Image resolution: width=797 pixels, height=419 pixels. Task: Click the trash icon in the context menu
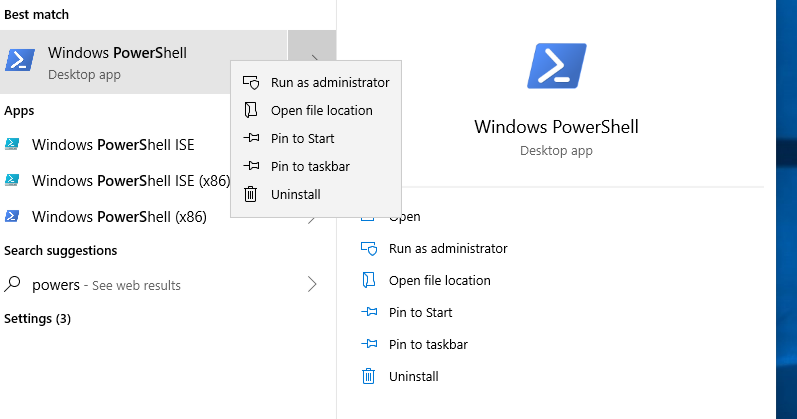point(251,194)
